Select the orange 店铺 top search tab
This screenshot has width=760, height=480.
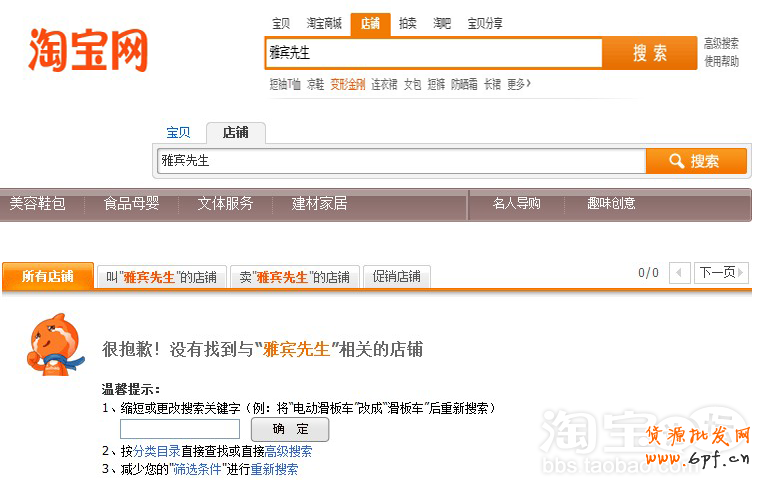[370, 24]
